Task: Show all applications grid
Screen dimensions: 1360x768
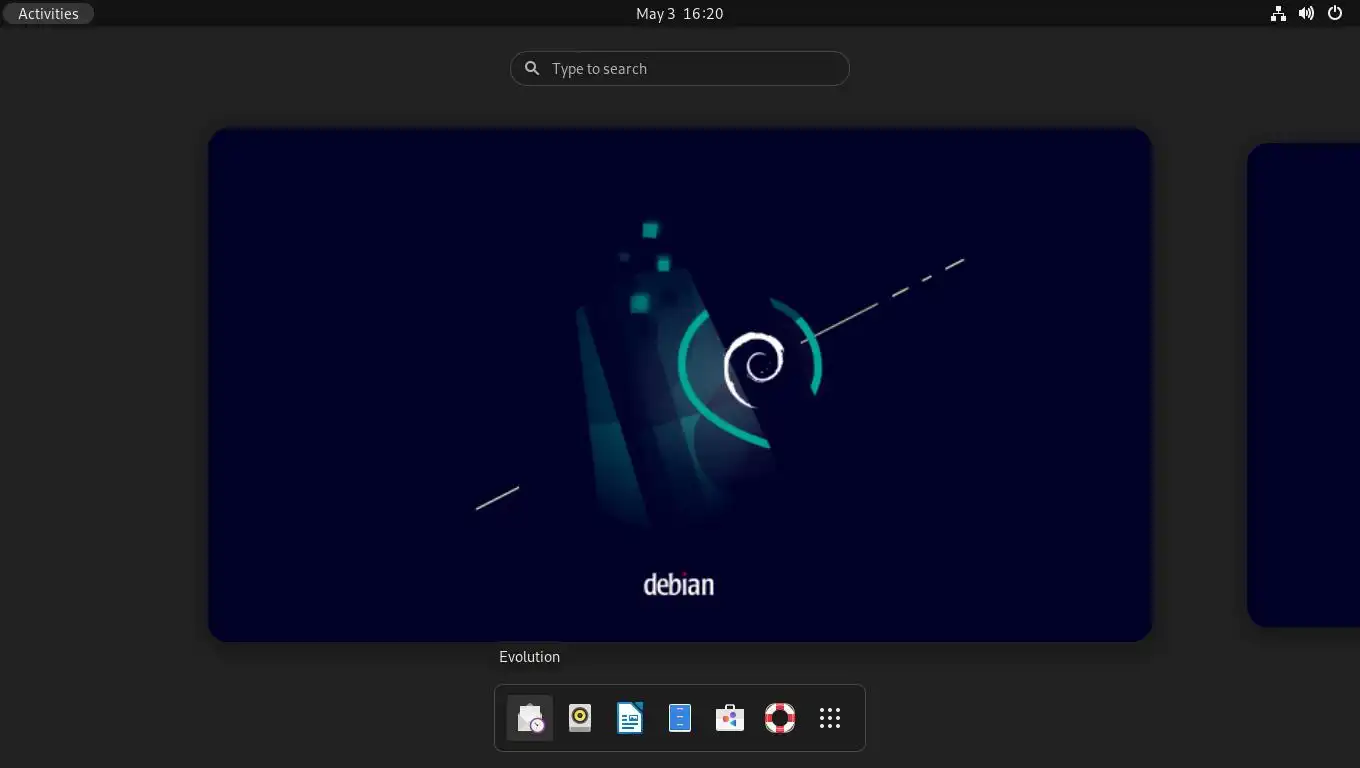Action: tap(830, 718)
